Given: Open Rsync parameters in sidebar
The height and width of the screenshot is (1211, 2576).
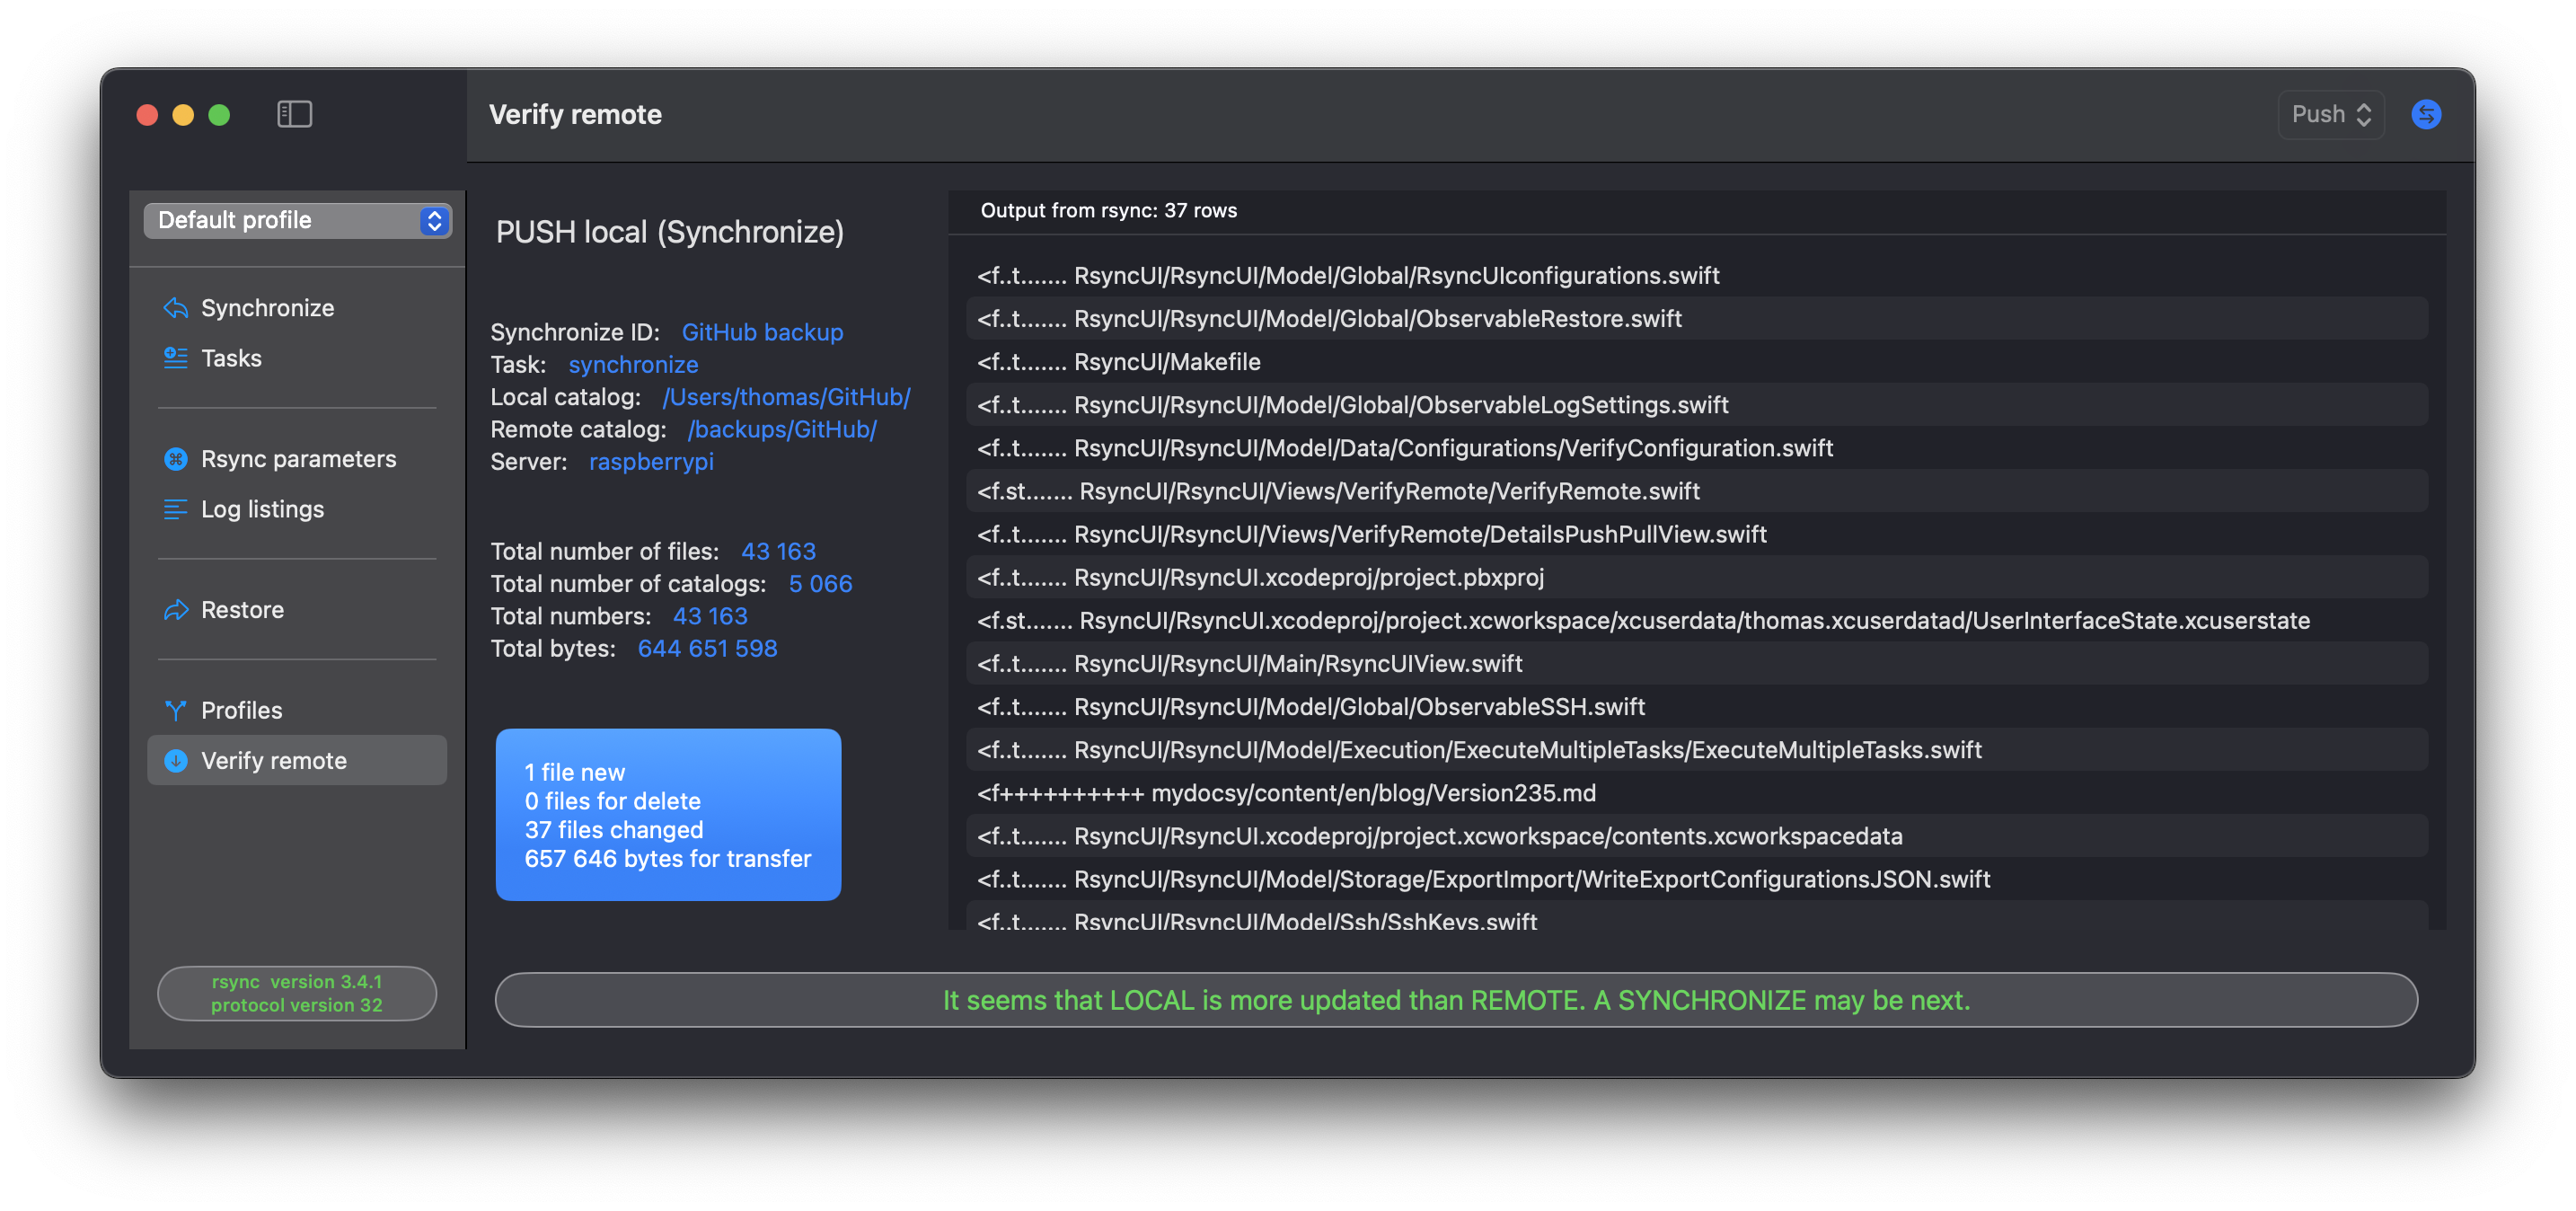Looking at the screenshot, I should pyautogui.click(x=297, y=459).
